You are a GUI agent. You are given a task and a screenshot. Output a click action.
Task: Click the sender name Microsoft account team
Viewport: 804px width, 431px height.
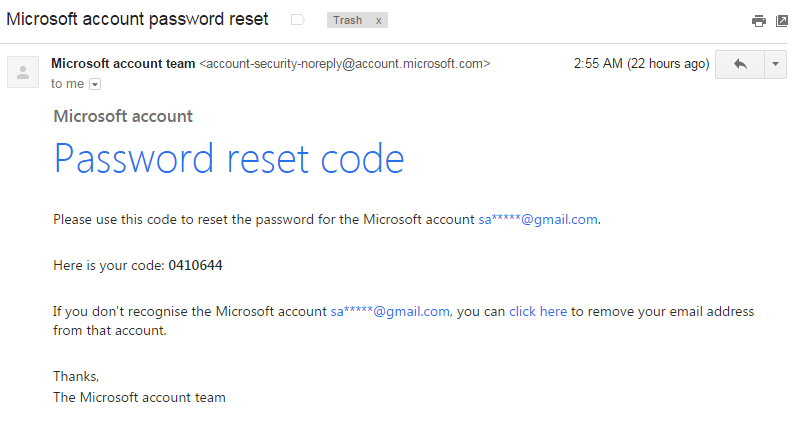[x=123, y=63]
